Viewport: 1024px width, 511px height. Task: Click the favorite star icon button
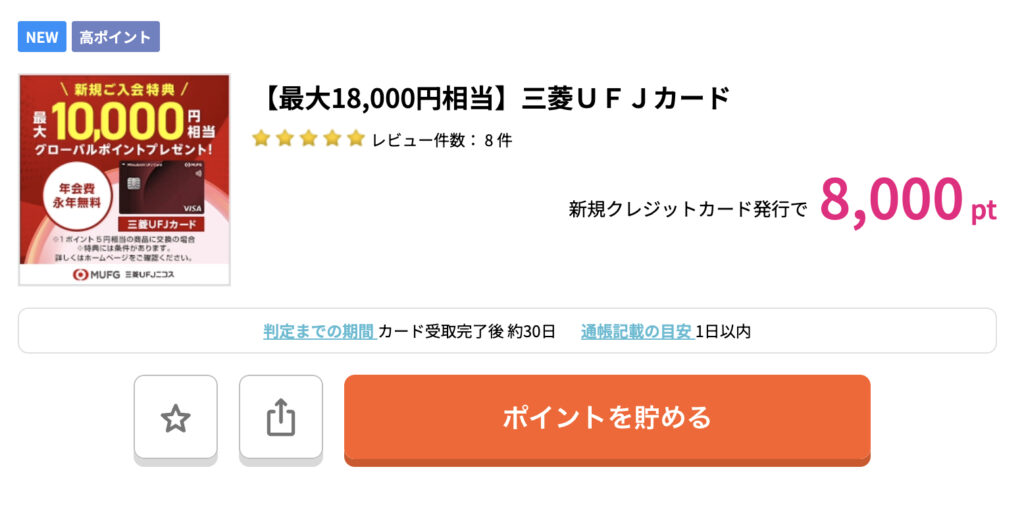point(175,418)
